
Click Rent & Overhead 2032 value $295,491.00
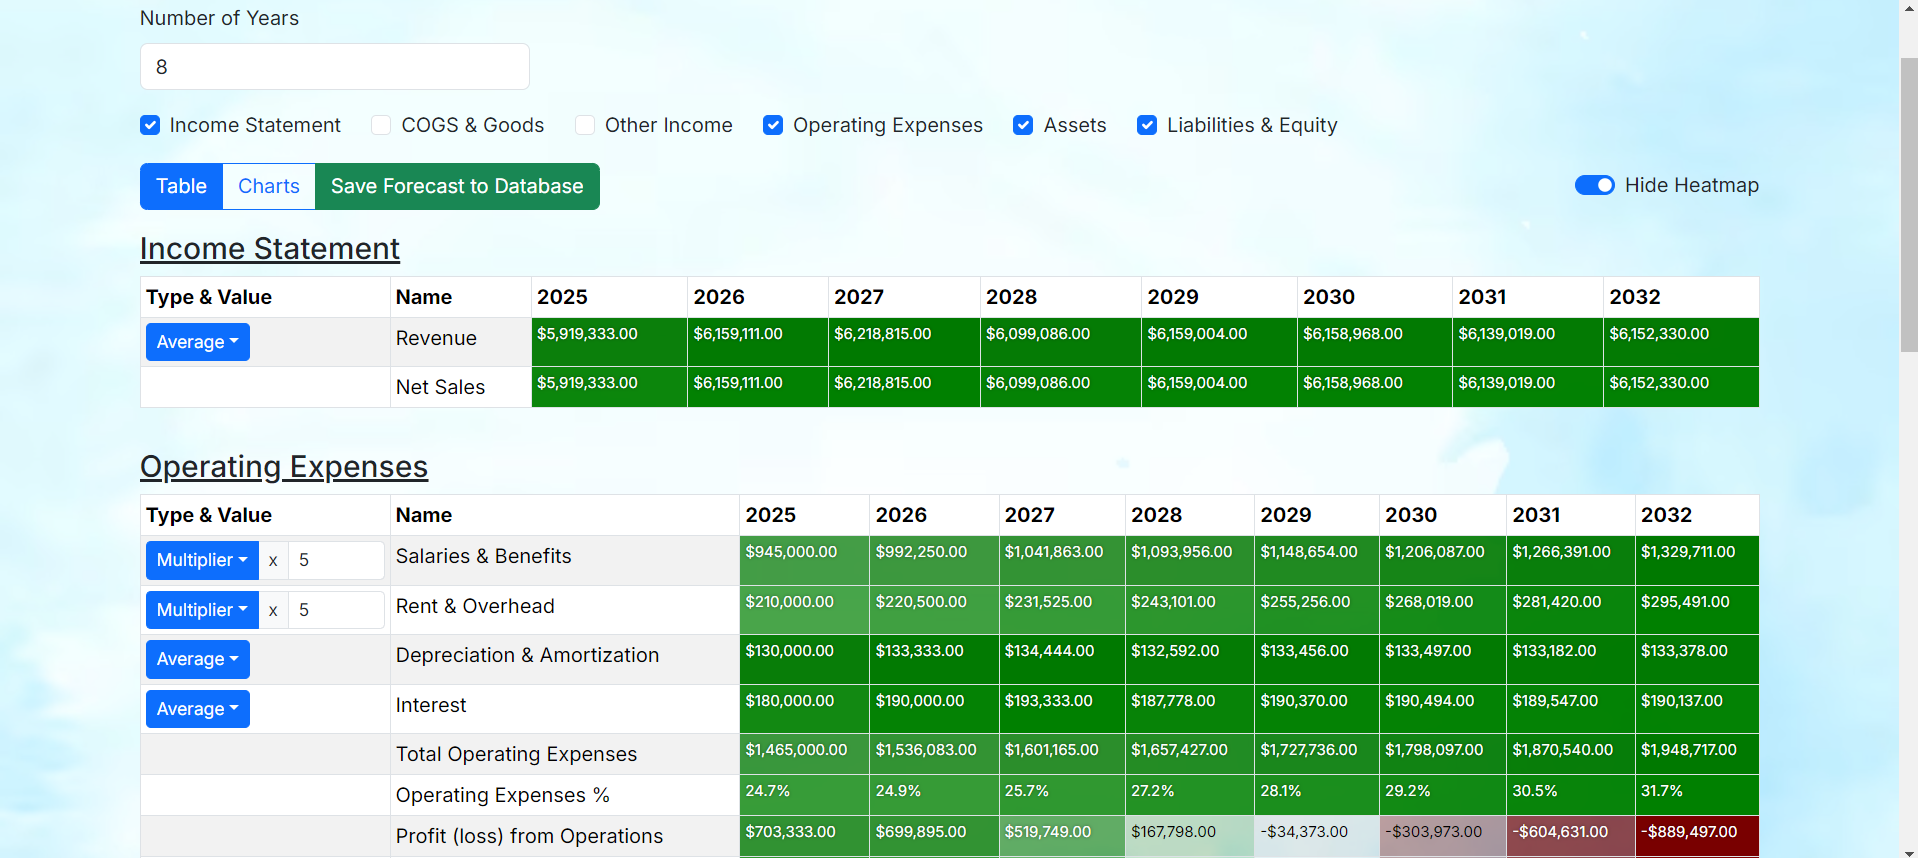[x=1697, y=610]
